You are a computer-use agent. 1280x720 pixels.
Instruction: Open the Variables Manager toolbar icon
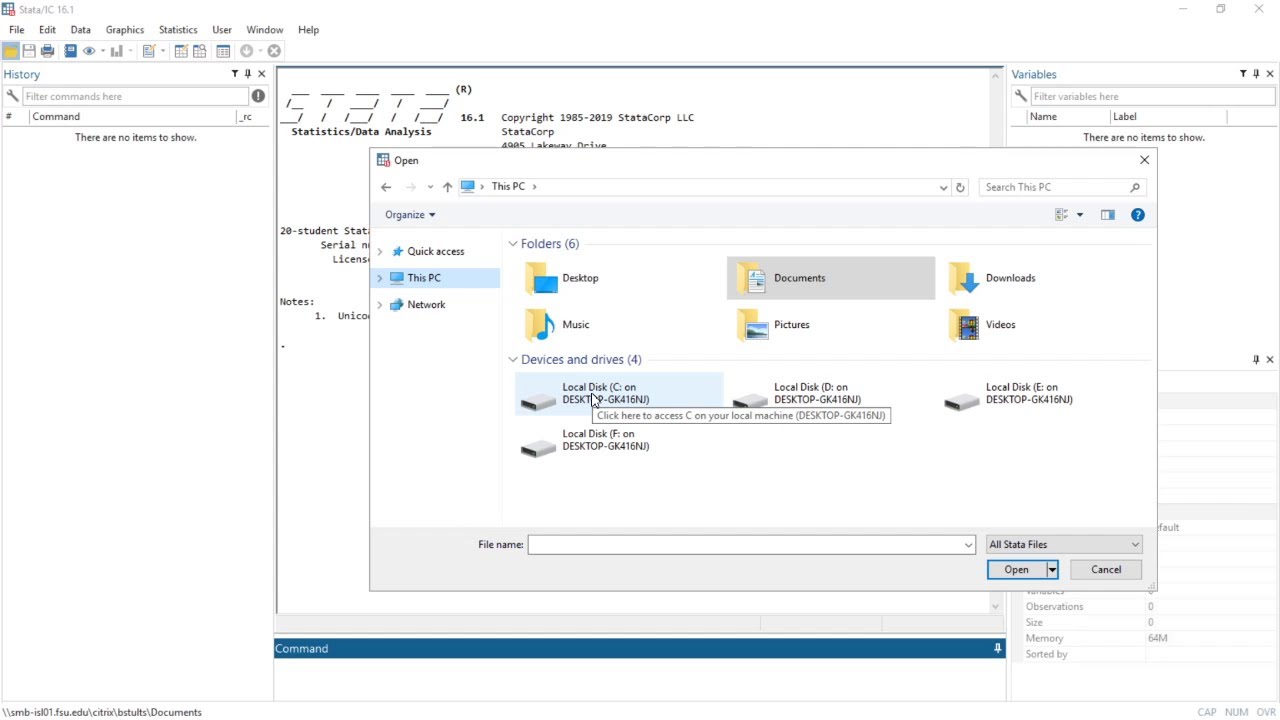[x=223, y=51]
